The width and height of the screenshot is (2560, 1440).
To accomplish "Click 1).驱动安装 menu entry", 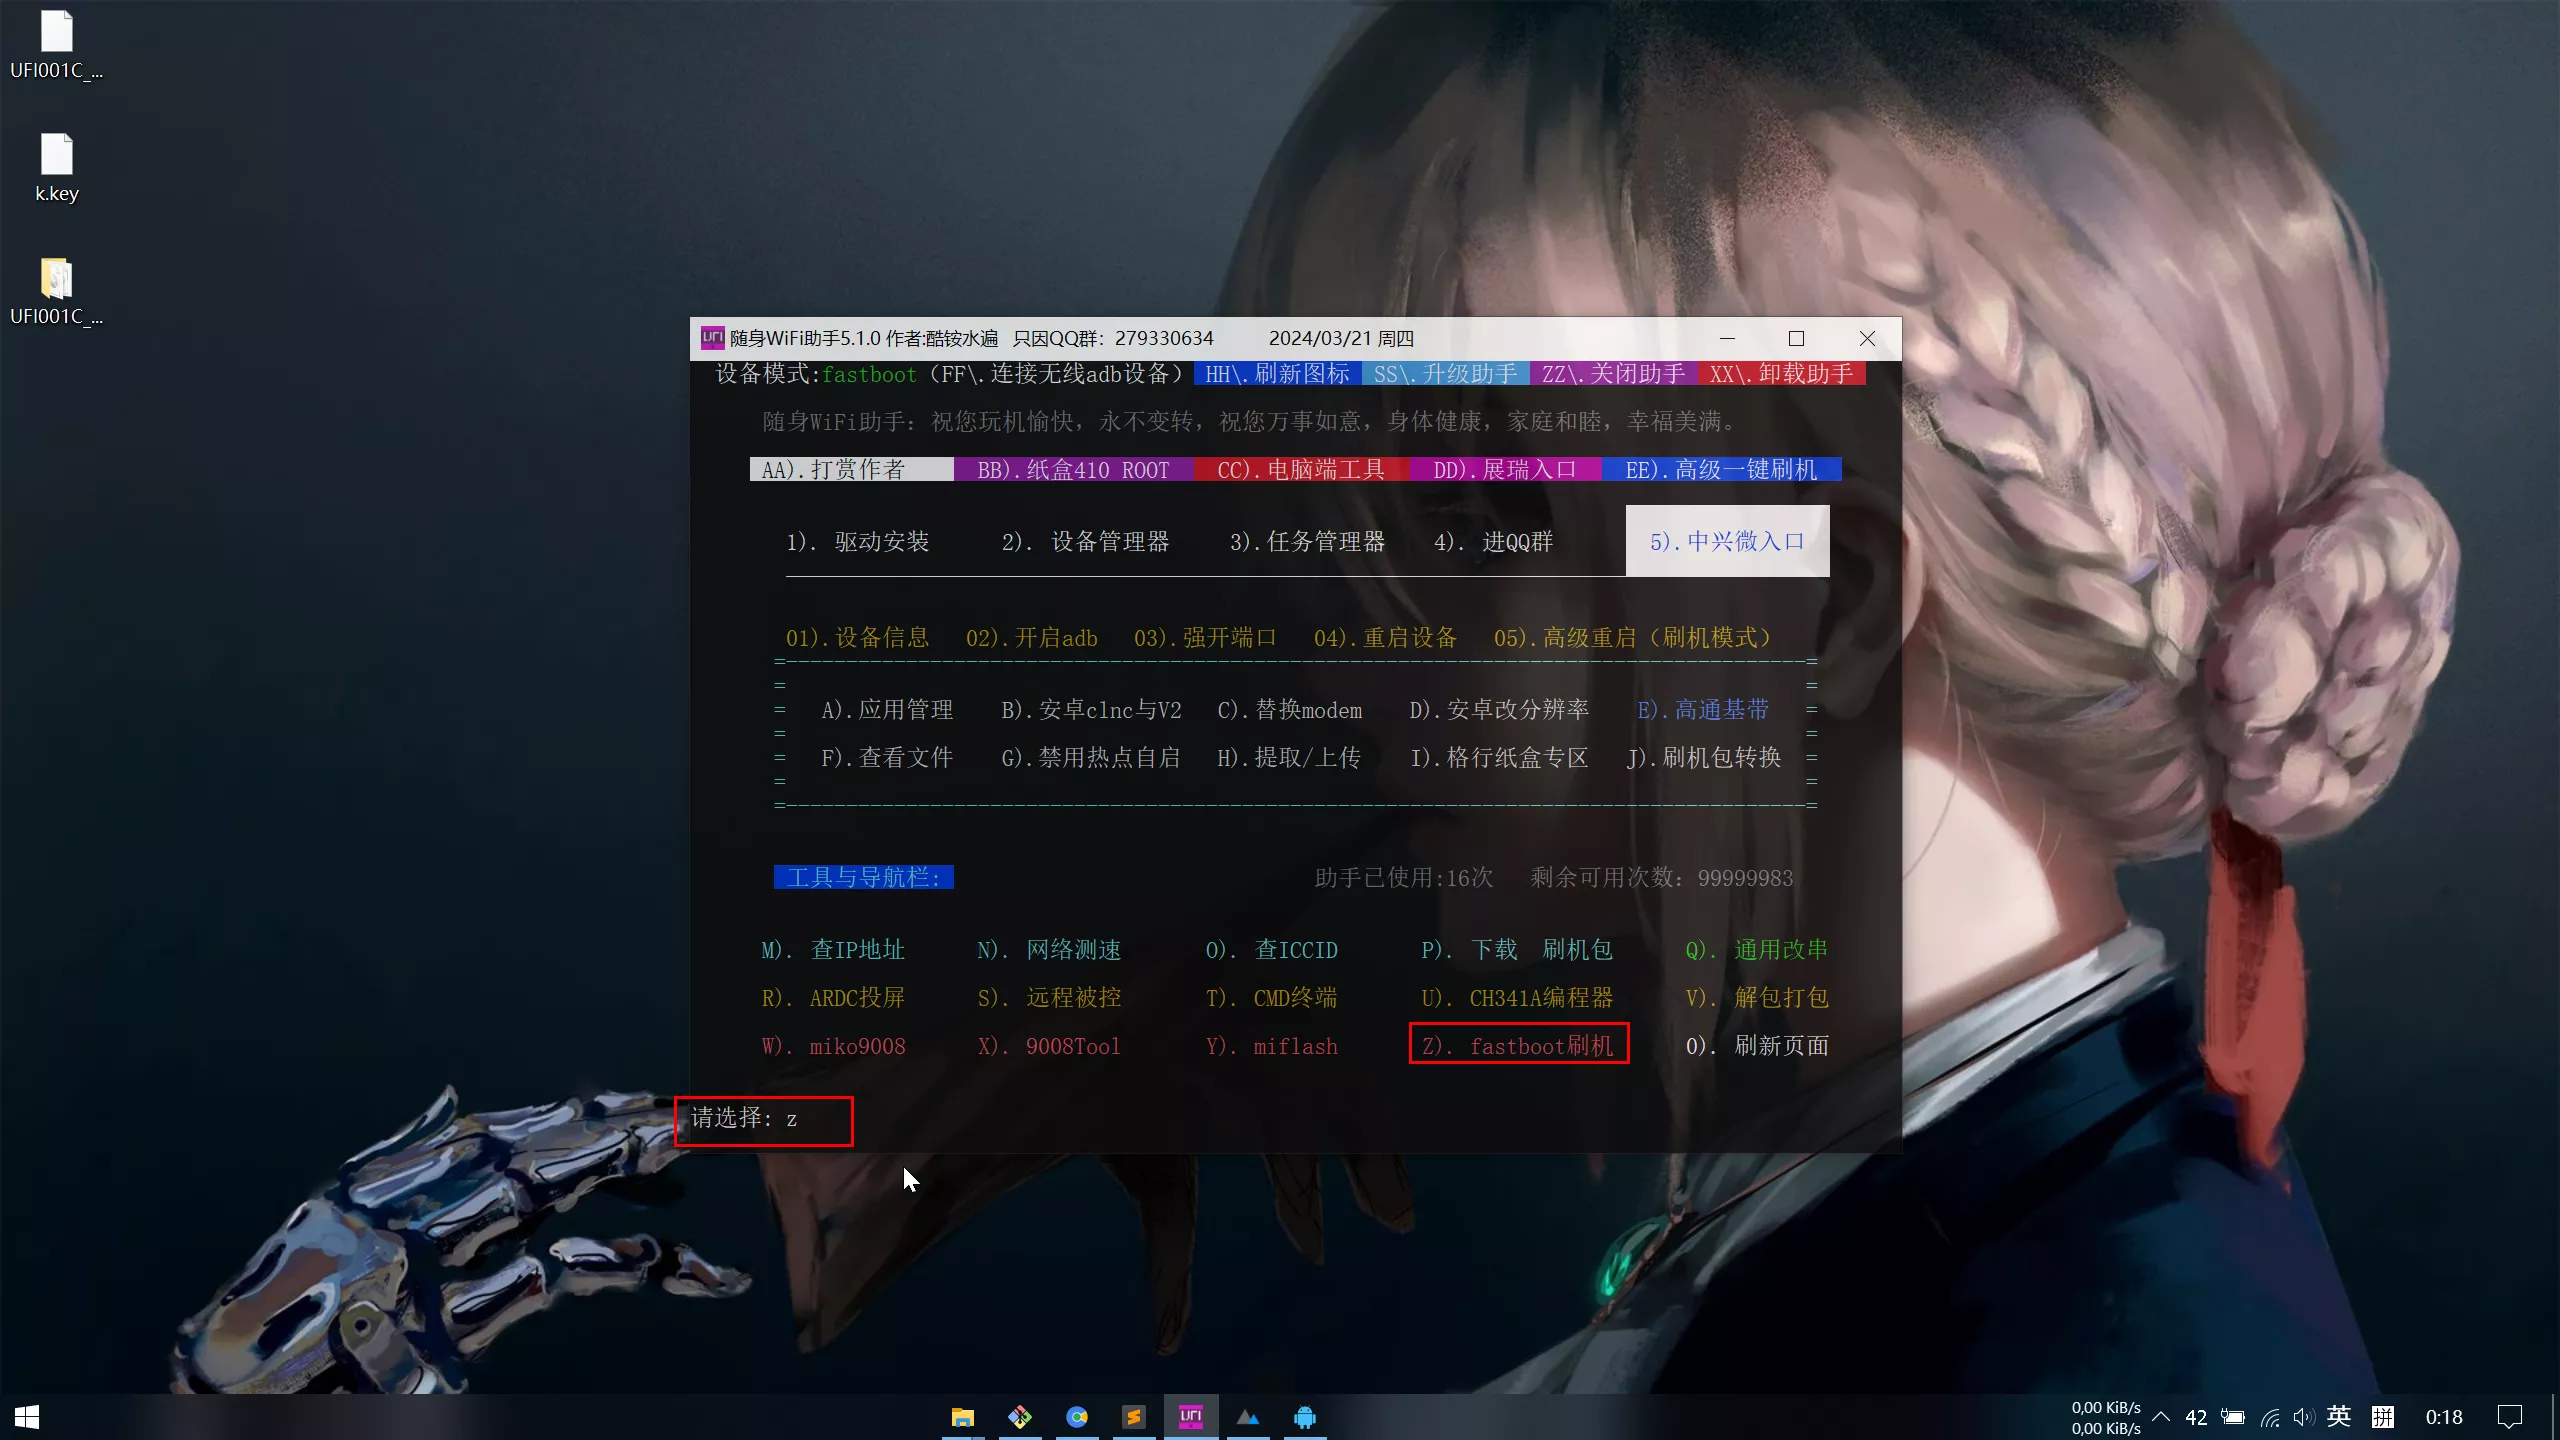I will (x=858, y=542).
